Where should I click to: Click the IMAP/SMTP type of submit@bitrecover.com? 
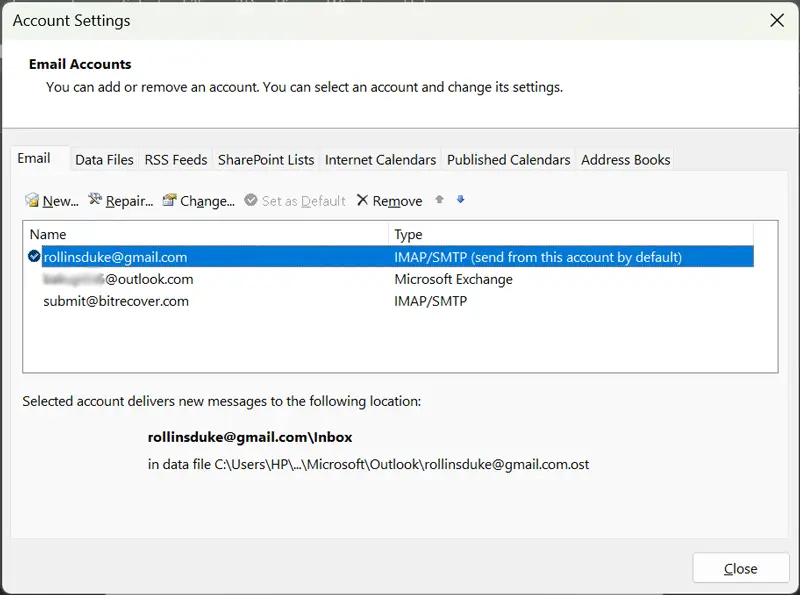(431, 301)
